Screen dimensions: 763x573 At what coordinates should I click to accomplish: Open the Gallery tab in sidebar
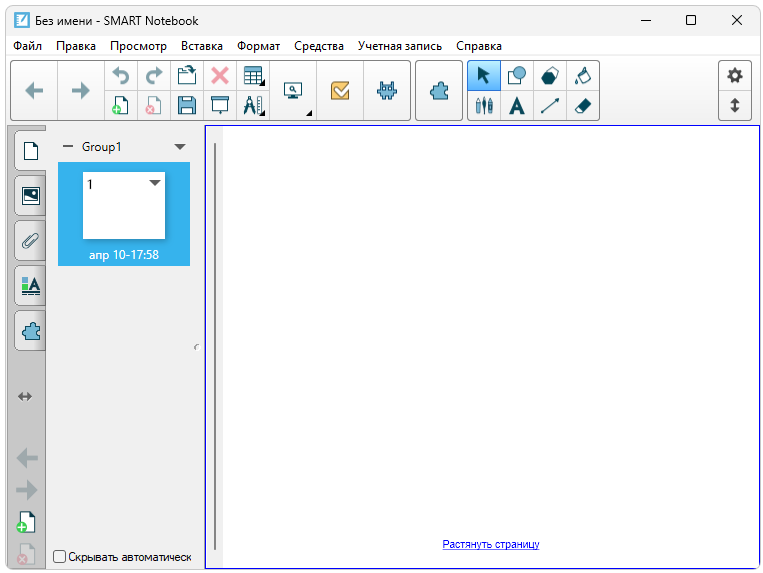tap(31, 196)
